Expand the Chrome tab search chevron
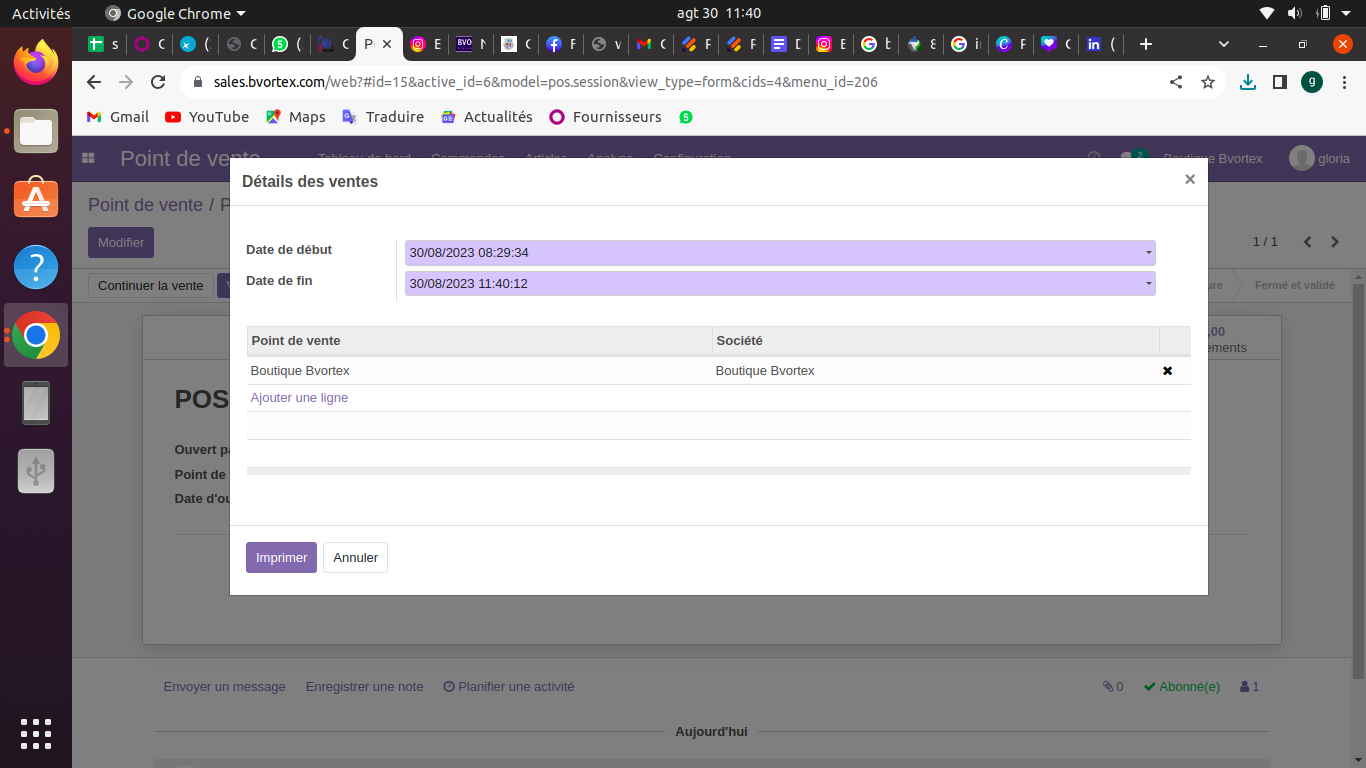Image resolution: width=1366 pixels, height=768 pixels. 1224,44
